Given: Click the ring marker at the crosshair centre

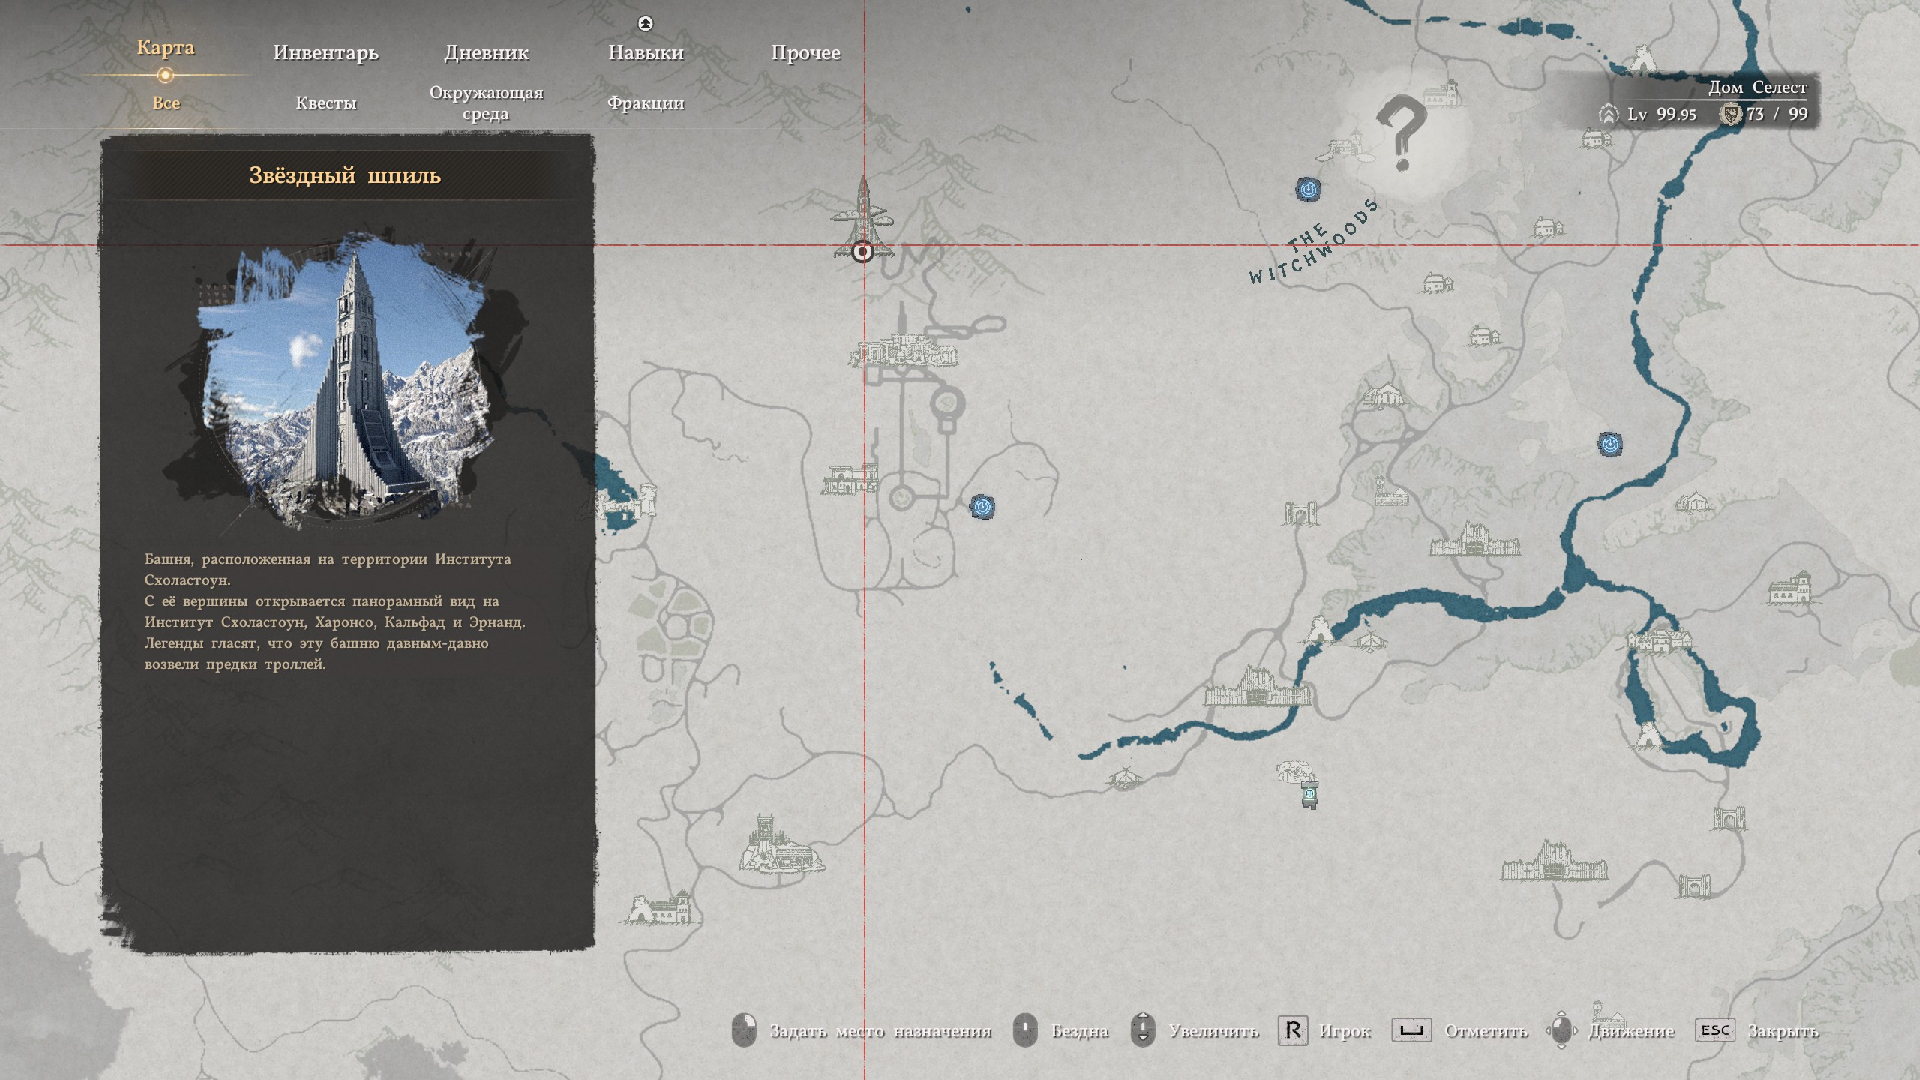Looking at the screenshot, I should click(863, 252).
